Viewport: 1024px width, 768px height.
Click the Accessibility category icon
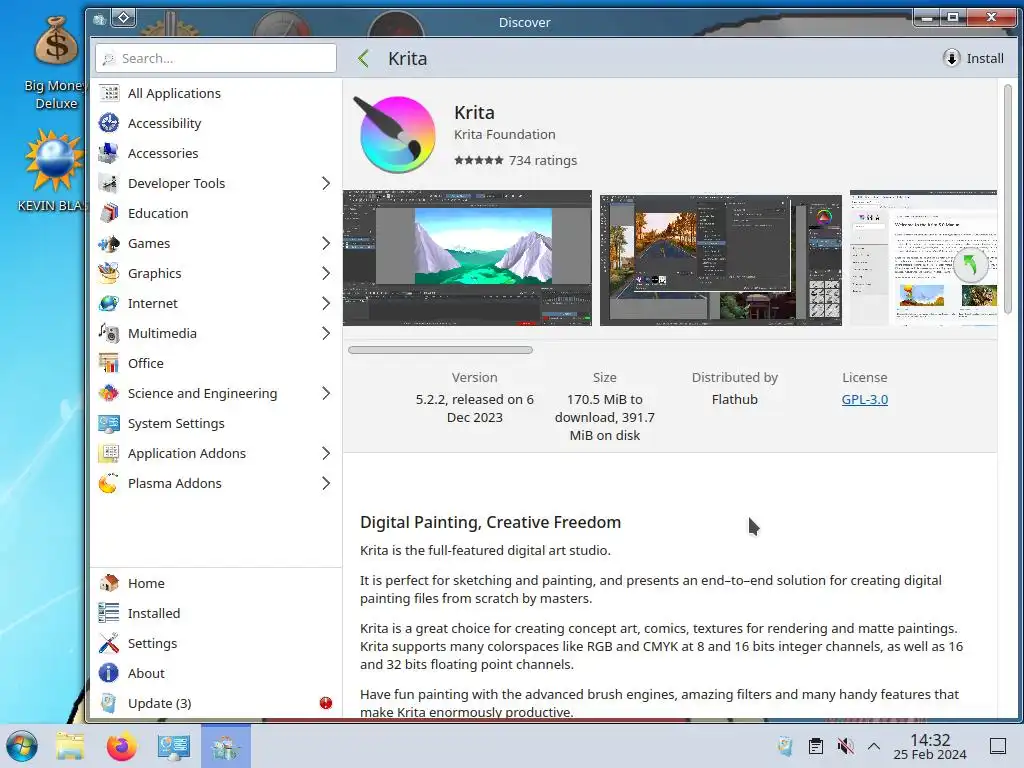[x=109, y=123]
